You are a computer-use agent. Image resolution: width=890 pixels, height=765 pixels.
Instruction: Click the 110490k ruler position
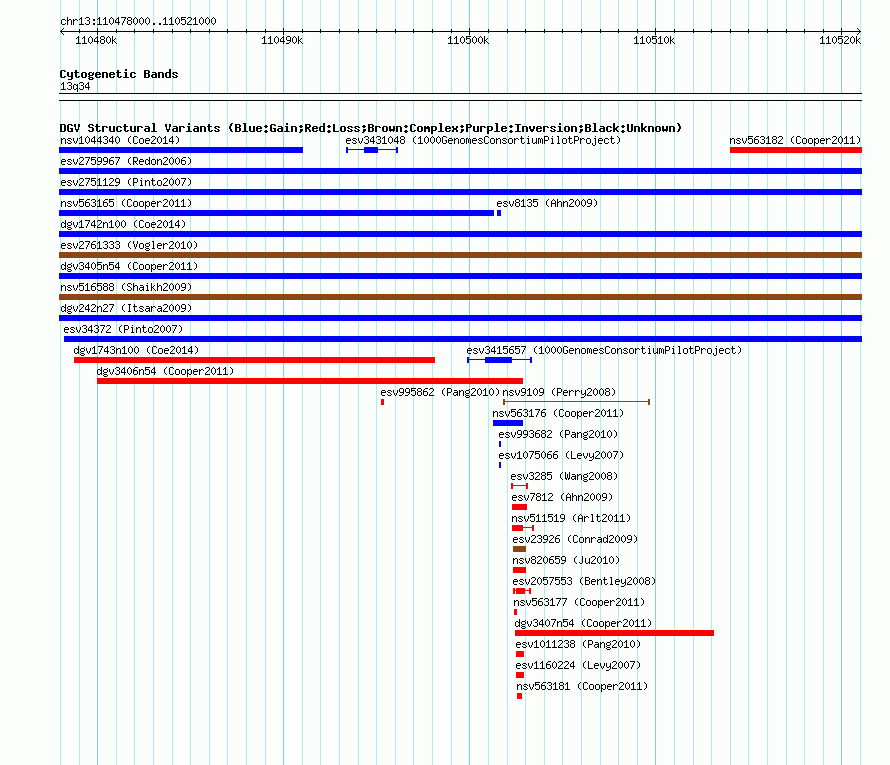(282, 40)
